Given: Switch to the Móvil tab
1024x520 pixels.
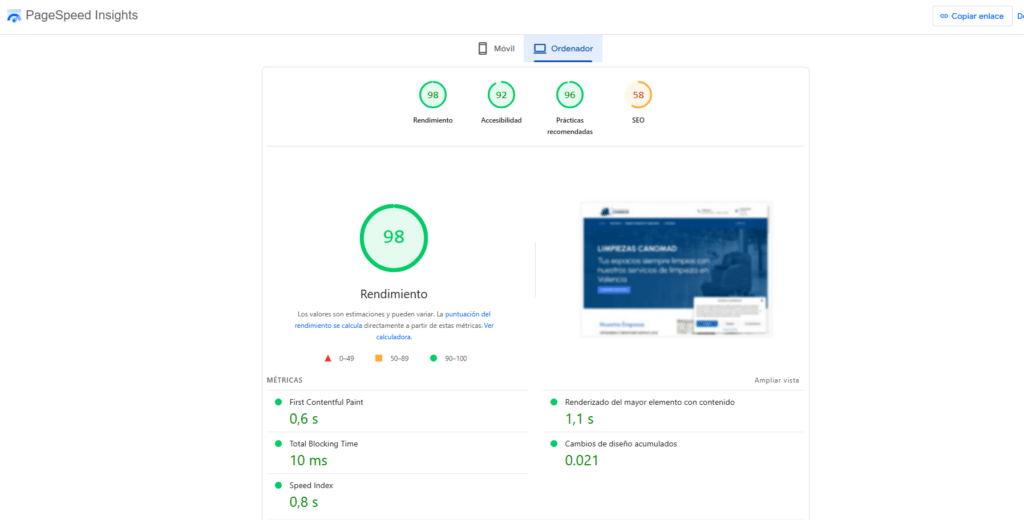Looking at the screenshot, I should (496, 48).
